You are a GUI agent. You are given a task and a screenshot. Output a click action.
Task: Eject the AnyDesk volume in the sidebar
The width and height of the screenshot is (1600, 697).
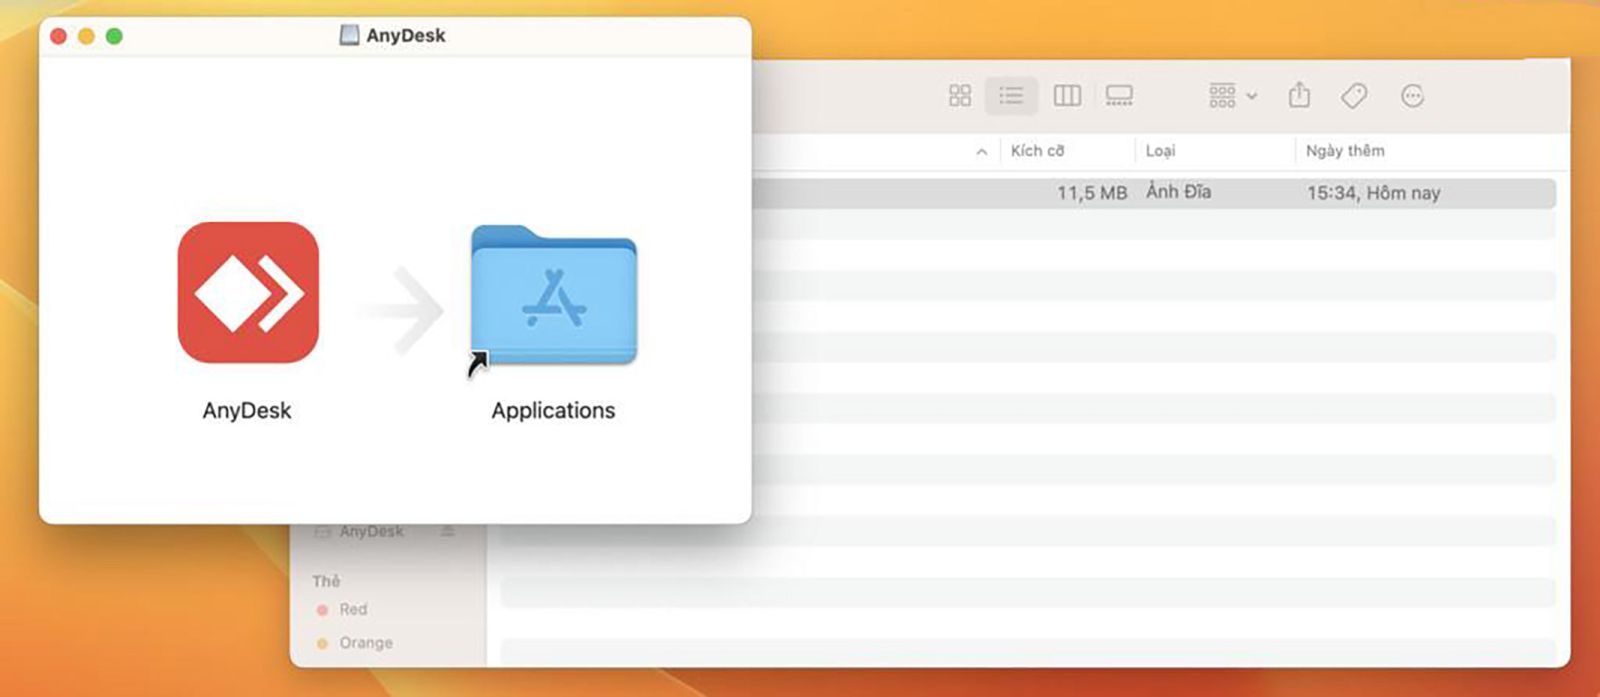(x=448, y=531)
